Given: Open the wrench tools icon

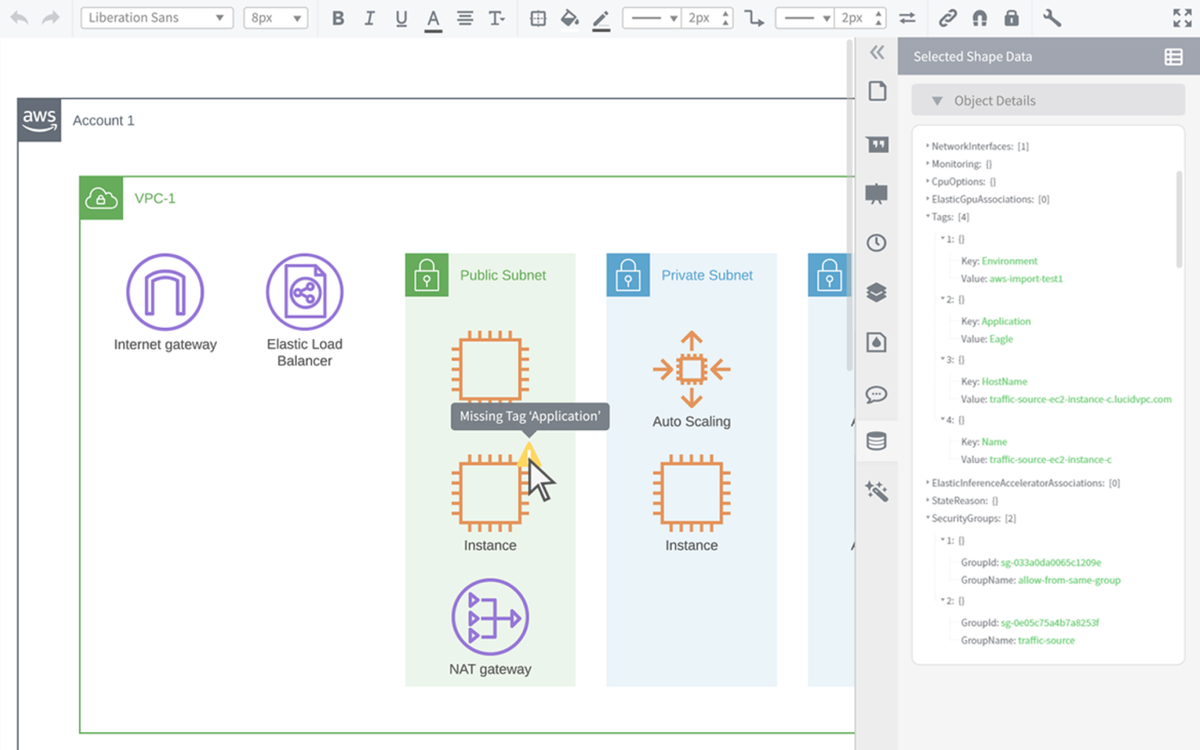Looking at the screenshot, I should [1052, 18].
